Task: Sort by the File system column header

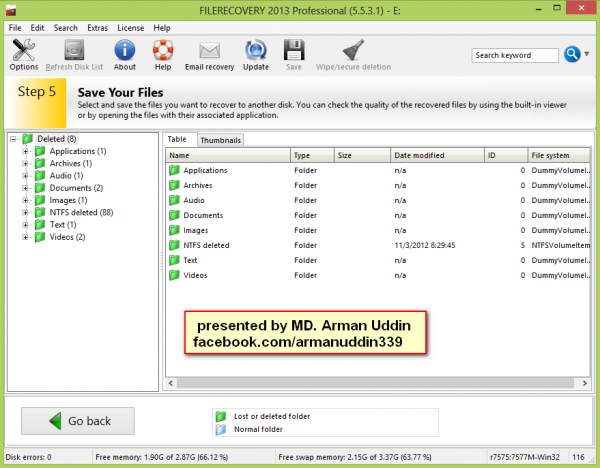Action: [559, 155]
